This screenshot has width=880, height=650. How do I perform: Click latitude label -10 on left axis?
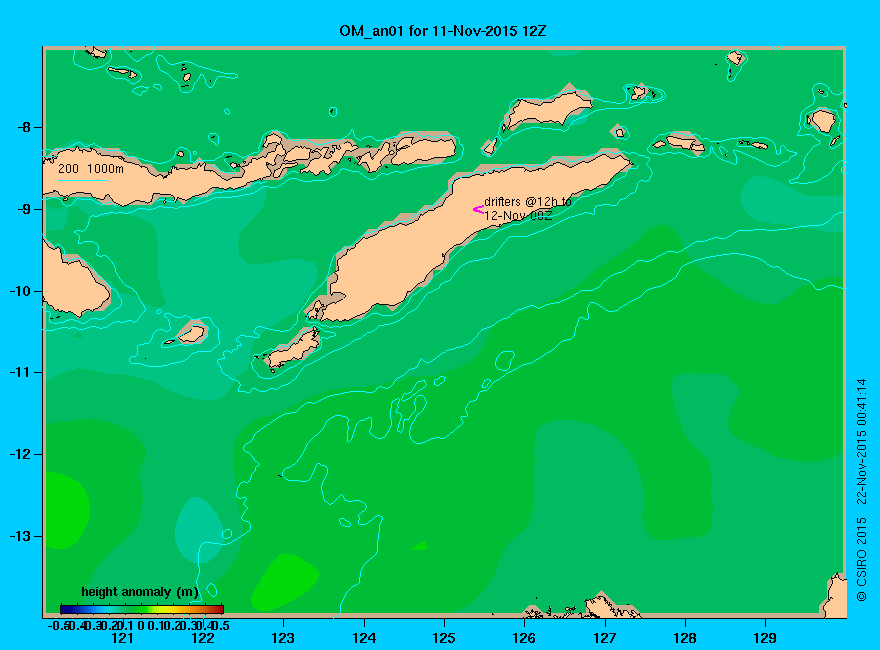pyautogui.click(x=20, y=291)
